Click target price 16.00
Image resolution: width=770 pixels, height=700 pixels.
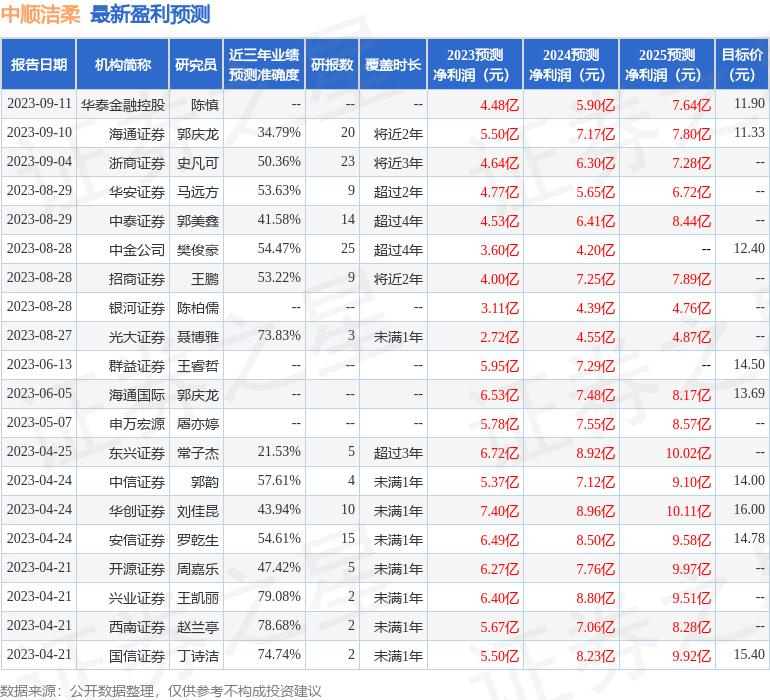749,509
